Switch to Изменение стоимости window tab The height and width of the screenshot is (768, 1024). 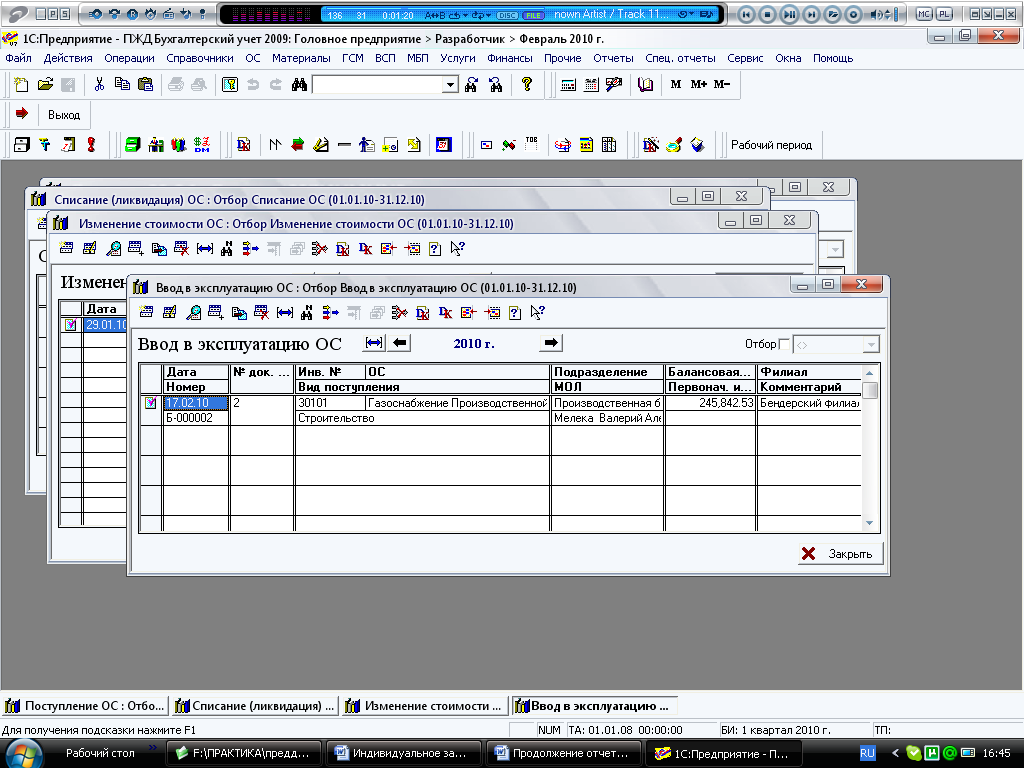tap(425, 706)
